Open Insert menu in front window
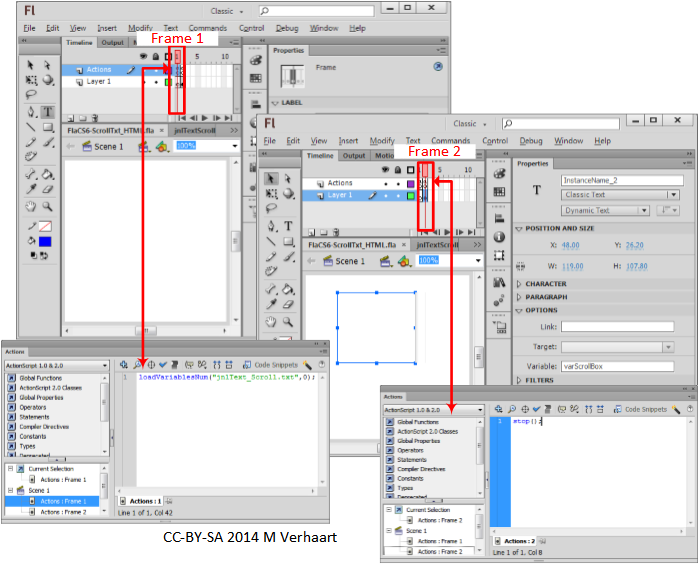 [x=348, y=141]
